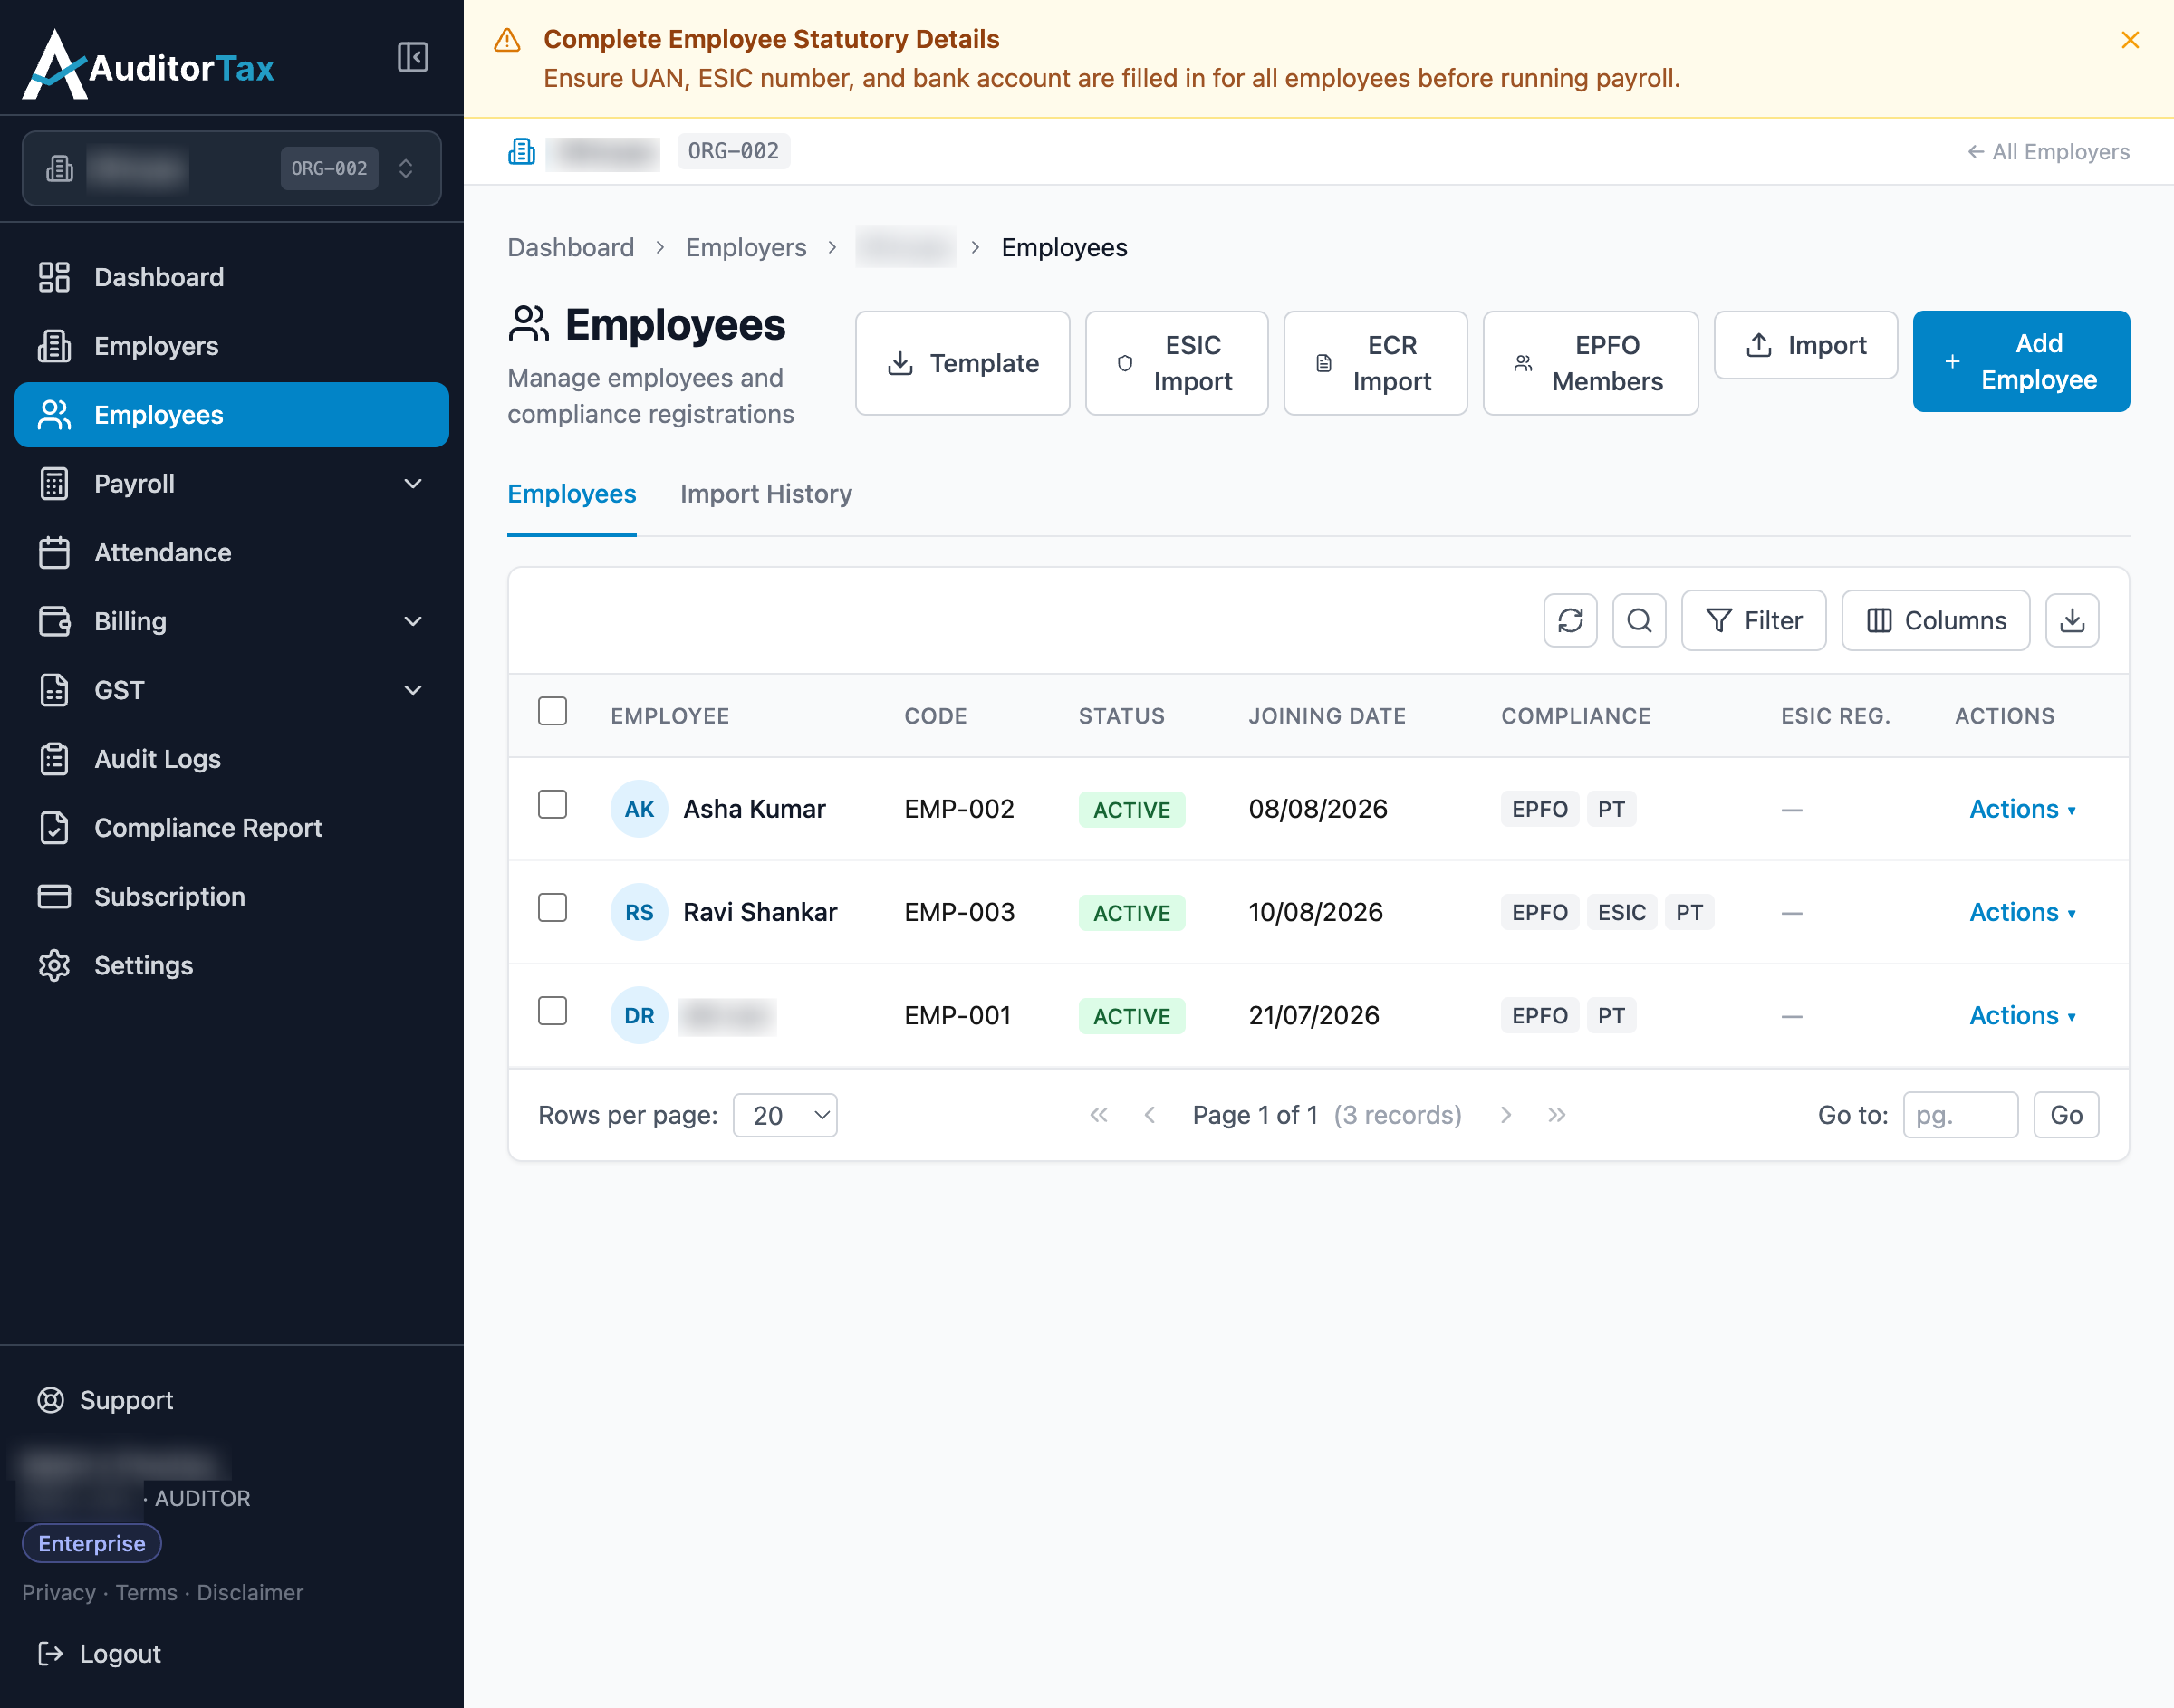
Task: Open Dashboard in the sidebar
Action: coord(231,277)
